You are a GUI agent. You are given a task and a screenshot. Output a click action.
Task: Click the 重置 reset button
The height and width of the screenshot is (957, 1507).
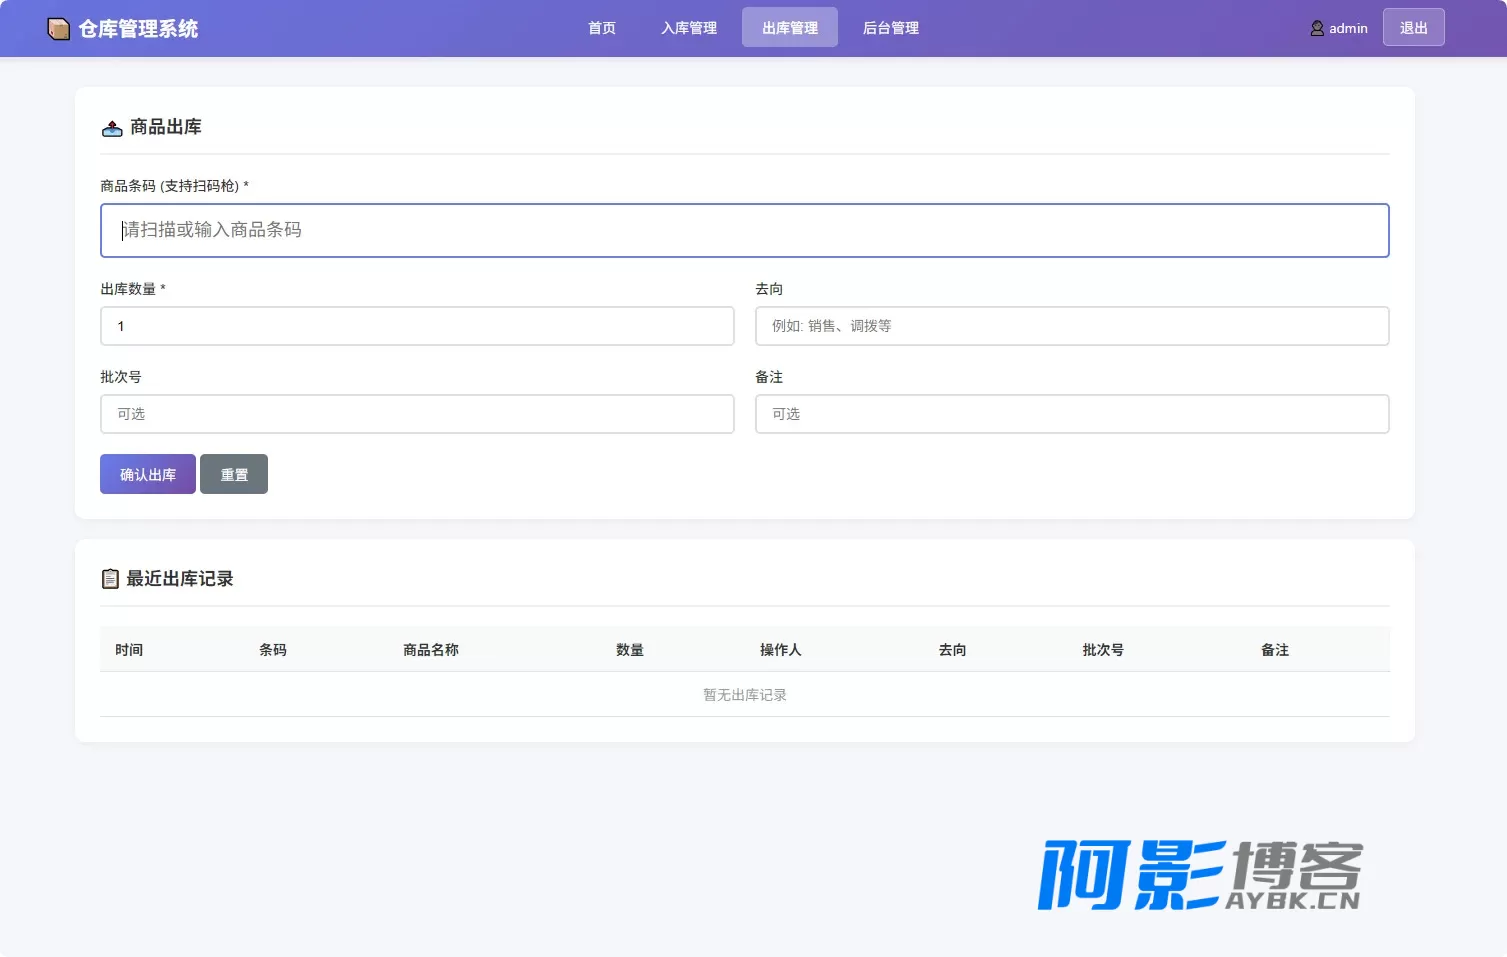coord(234,474)
